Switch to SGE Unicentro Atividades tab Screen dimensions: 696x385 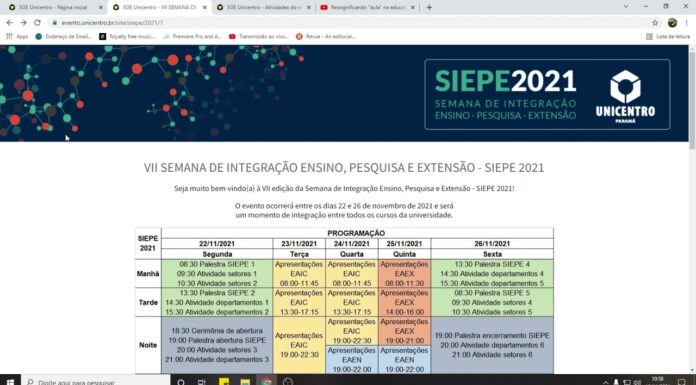point(263,8)
